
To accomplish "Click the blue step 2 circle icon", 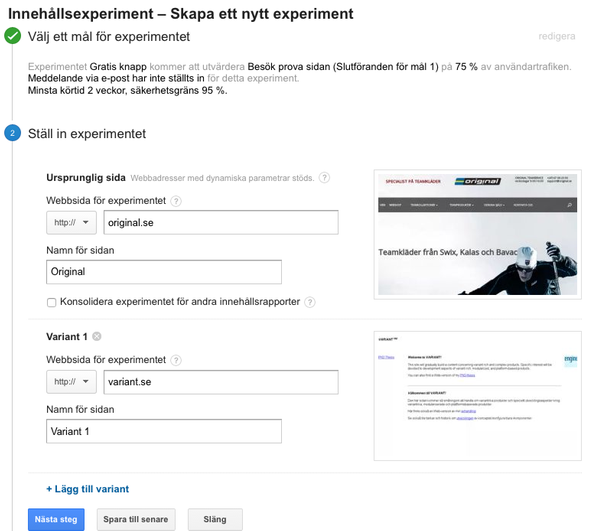I will coord(13,133).
